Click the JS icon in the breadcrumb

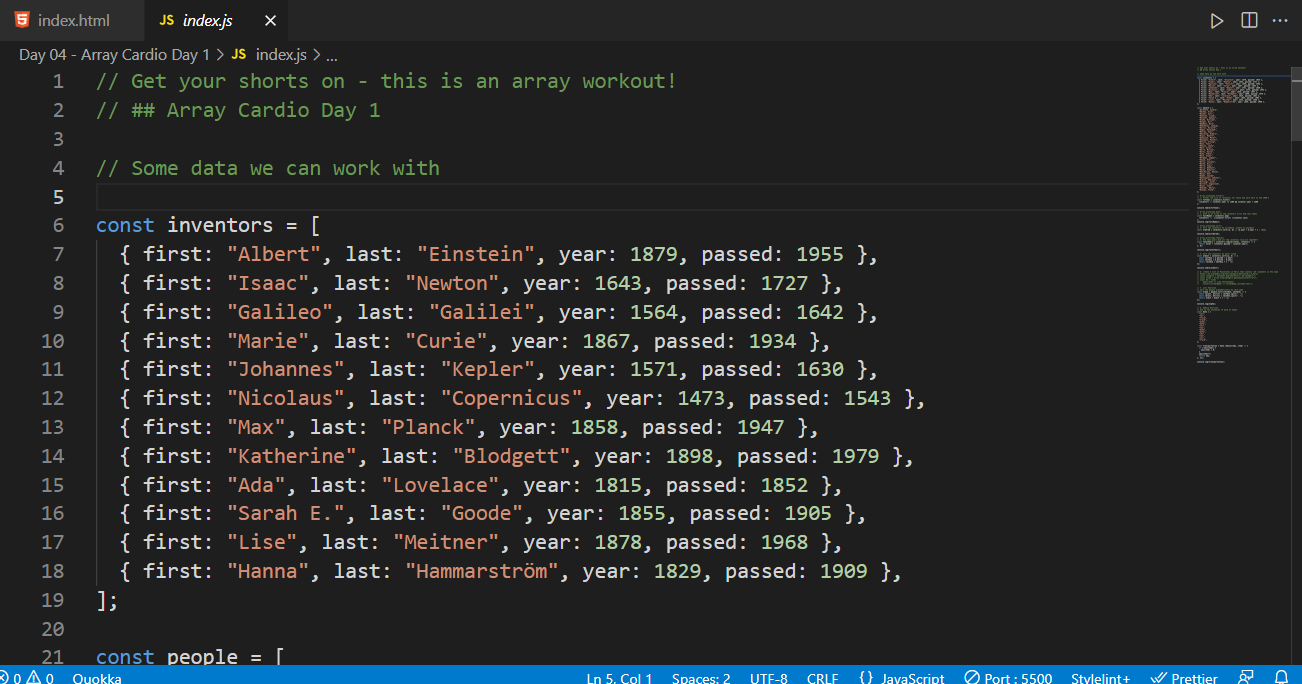click(x=238, y=54)
